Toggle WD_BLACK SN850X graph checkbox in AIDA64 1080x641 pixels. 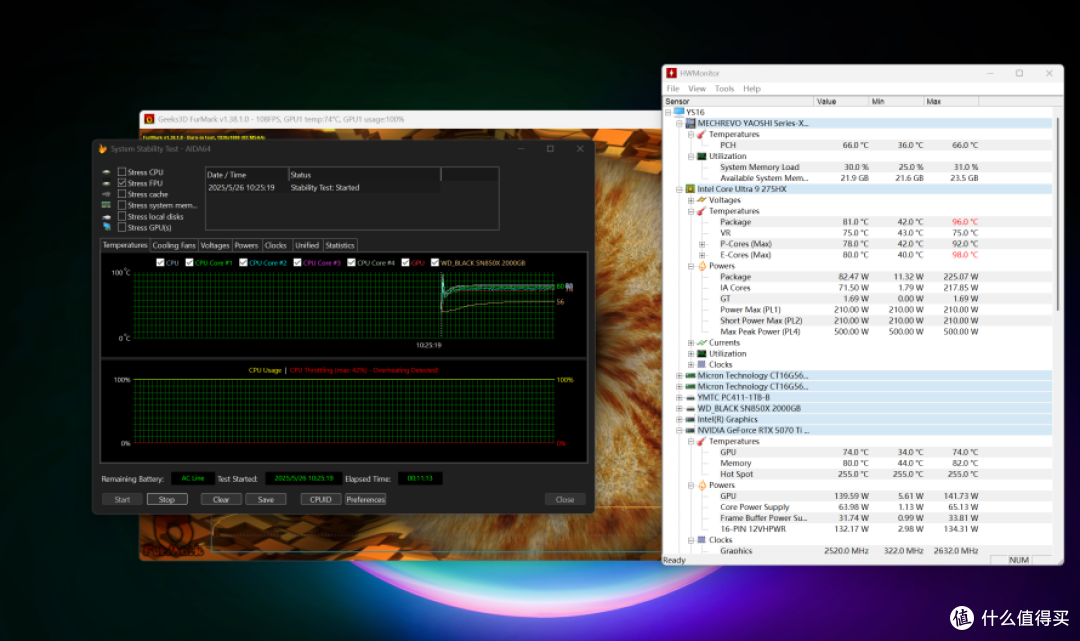(435, 262)
